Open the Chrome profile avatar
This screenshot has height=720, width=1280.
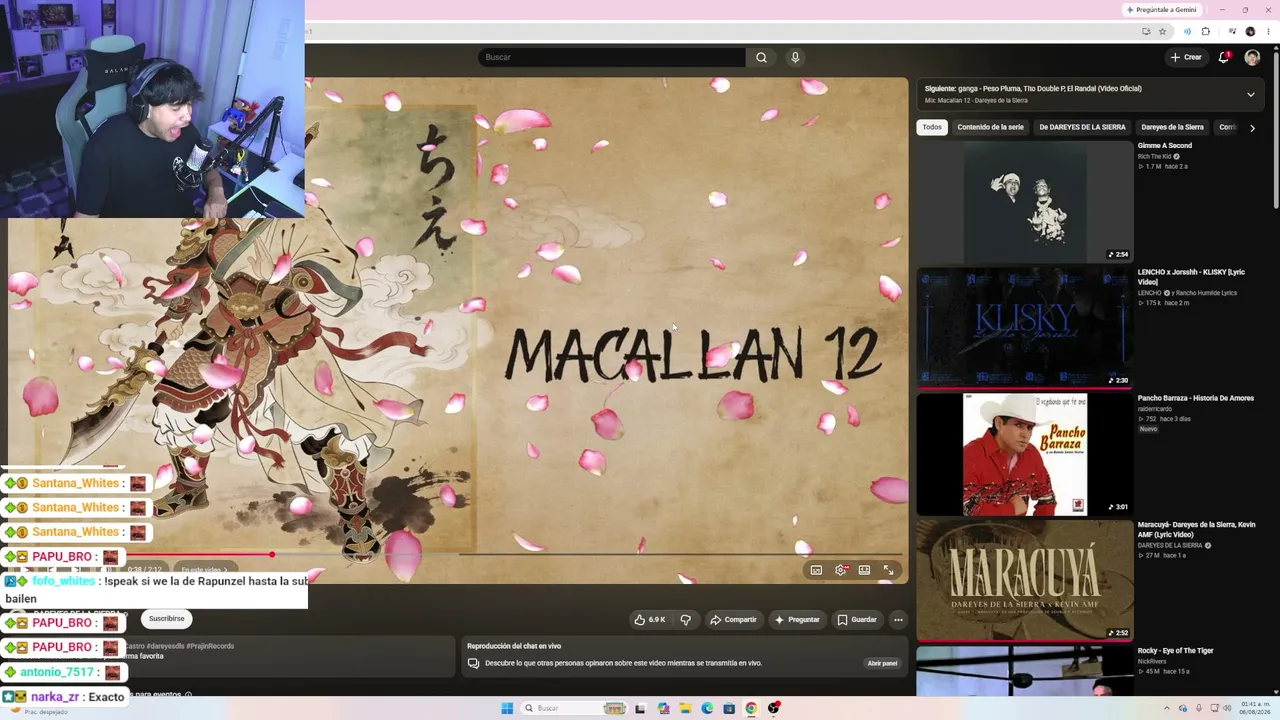click(1250, 32)
